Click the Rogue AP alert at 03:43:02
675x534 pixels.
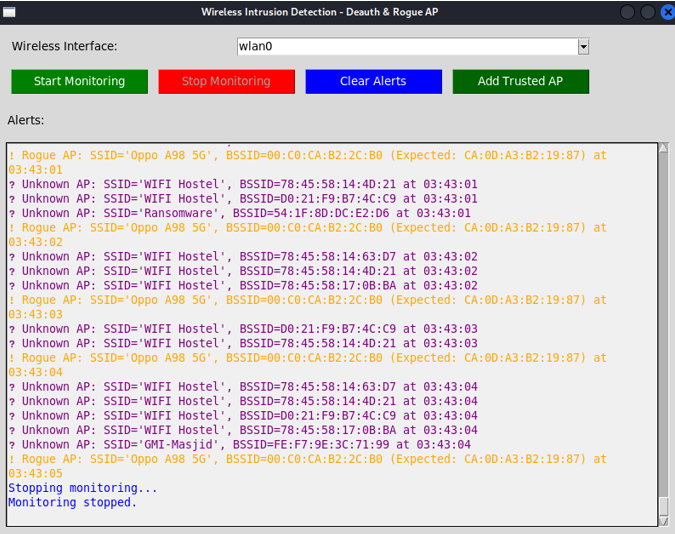[307, 235]
